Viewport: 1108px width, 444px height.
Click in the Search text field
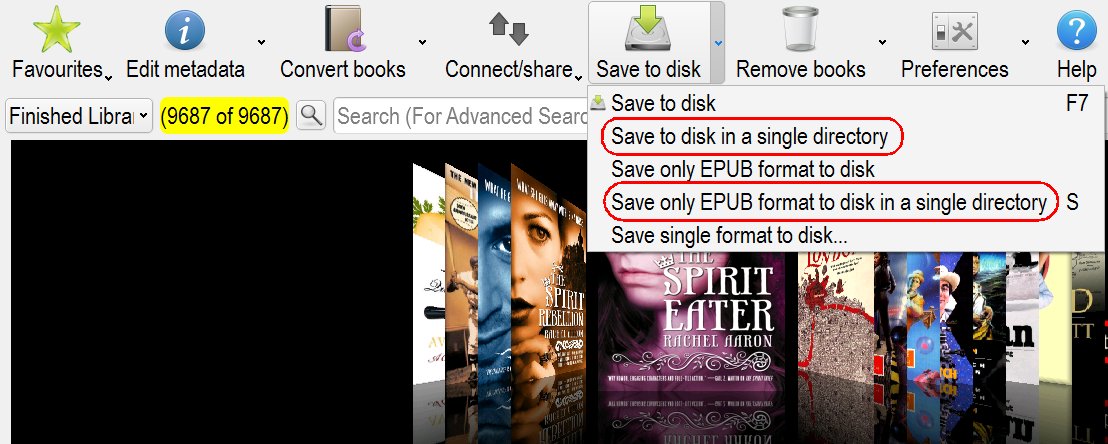[461, 115]
